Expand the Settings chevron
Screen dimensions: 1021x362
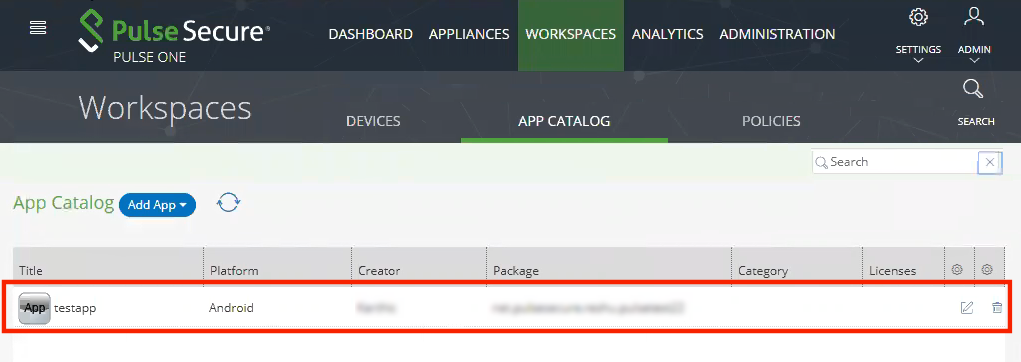[918, 61]
